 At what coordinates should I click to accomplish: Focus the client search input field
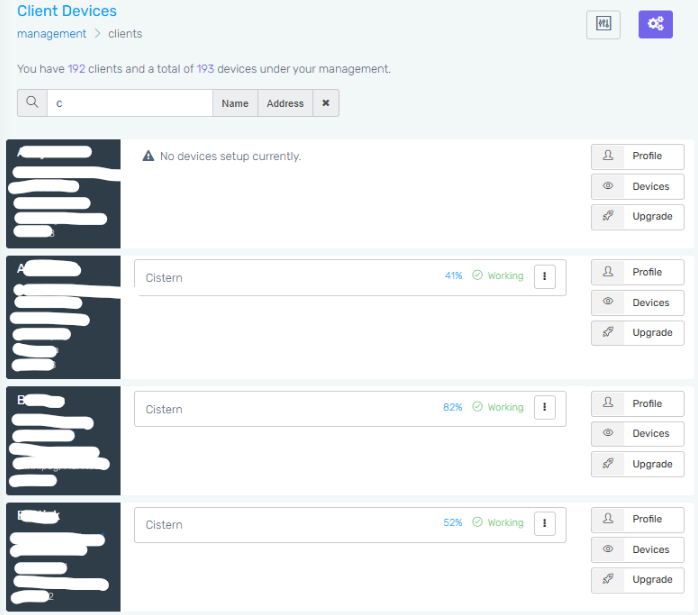point(130,103)
